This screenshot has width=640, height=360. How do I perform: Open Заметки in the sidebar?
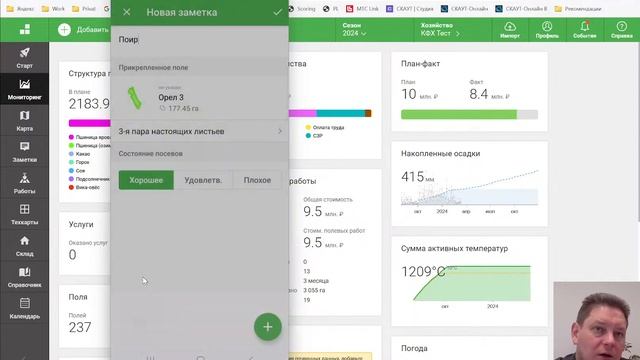(x=24, y=152)
